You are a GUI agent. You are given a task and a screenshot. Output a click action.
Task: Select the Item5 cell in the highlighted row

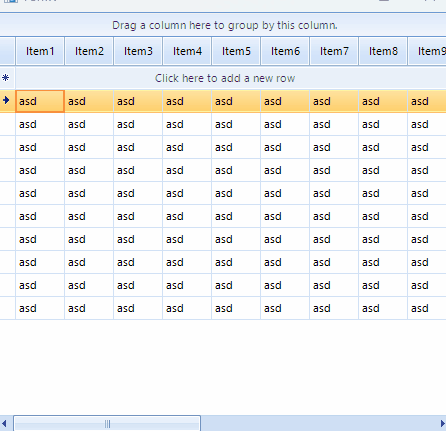(x=236, y=101)
